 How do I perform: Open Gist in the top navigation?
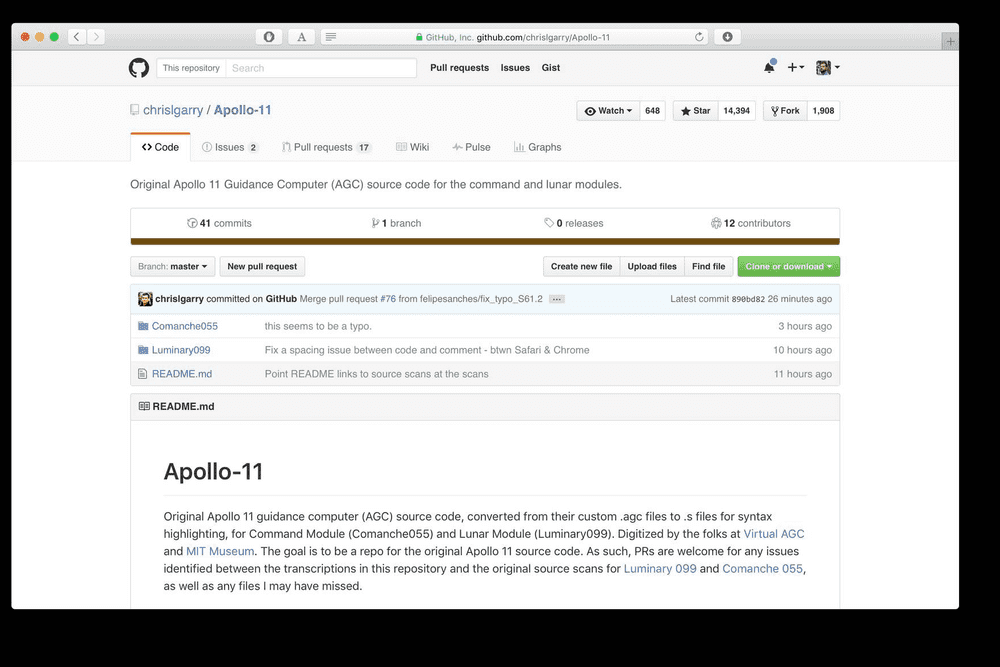550,68
